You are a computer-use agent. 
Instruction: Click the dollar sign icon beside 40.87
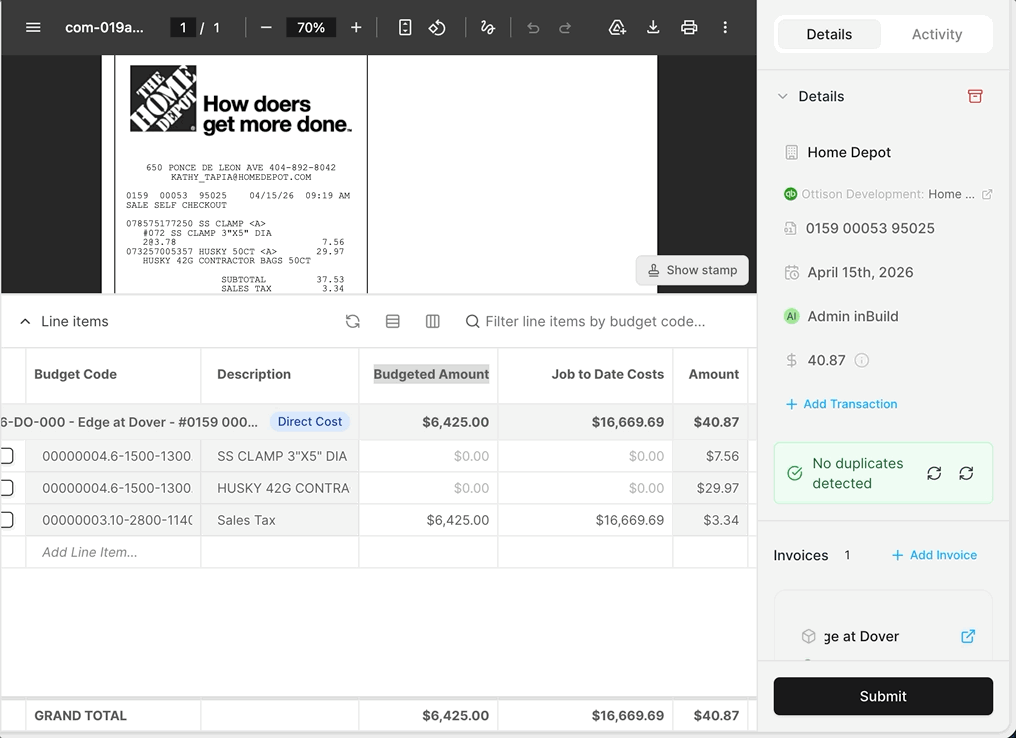[791, 360]
